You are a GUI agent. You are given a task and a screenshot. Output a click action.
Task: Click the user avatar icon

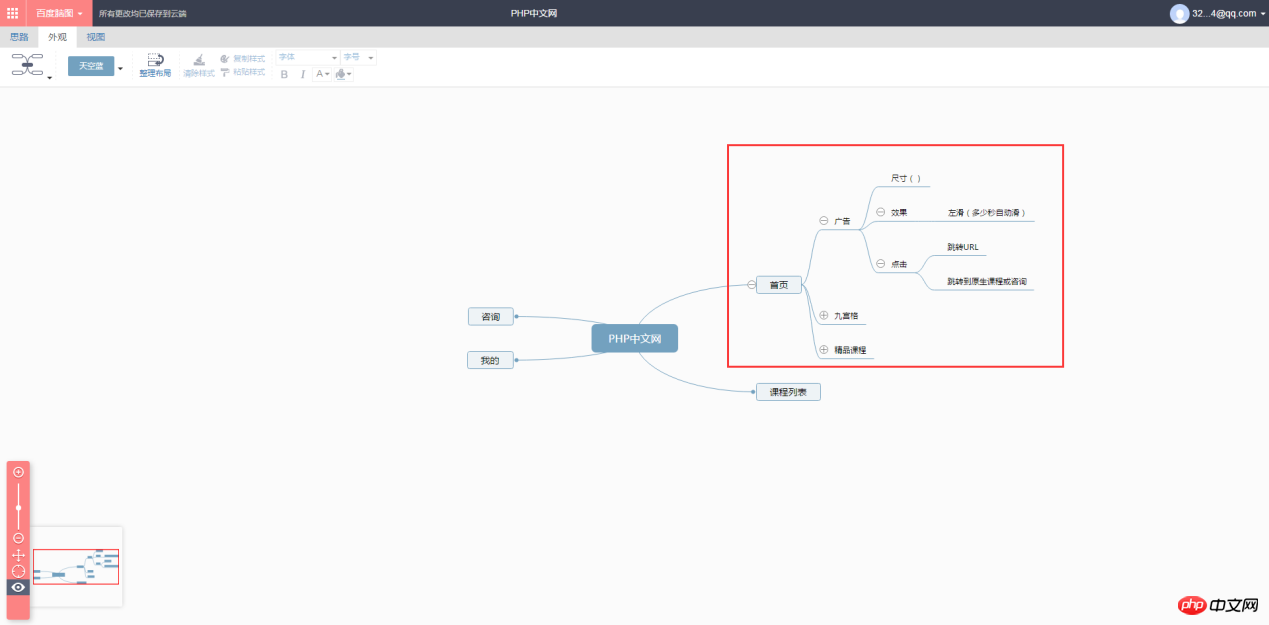tap(1179, 13)
